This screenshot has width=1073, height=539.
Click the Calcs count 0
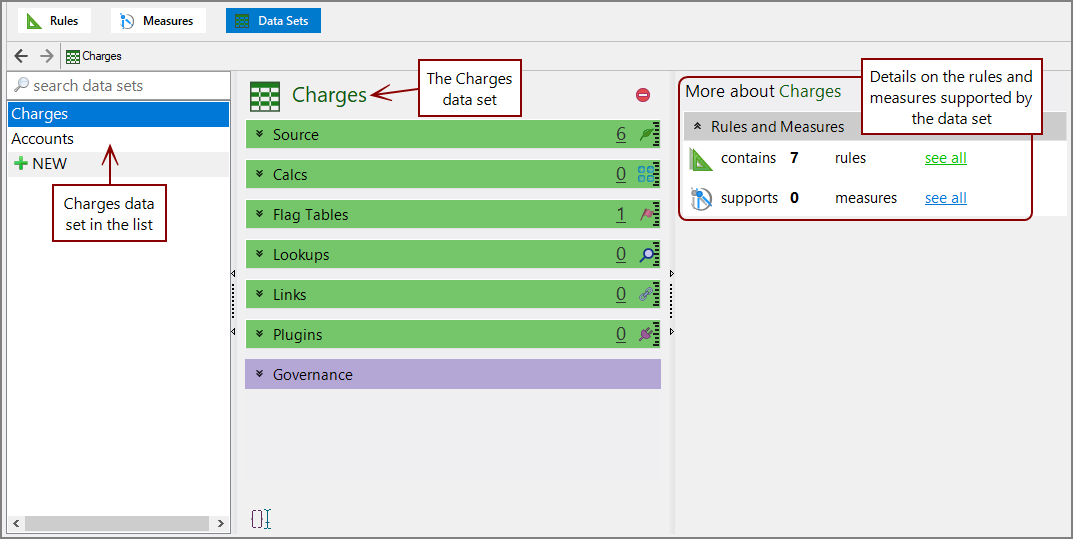(x=621, y=174)
